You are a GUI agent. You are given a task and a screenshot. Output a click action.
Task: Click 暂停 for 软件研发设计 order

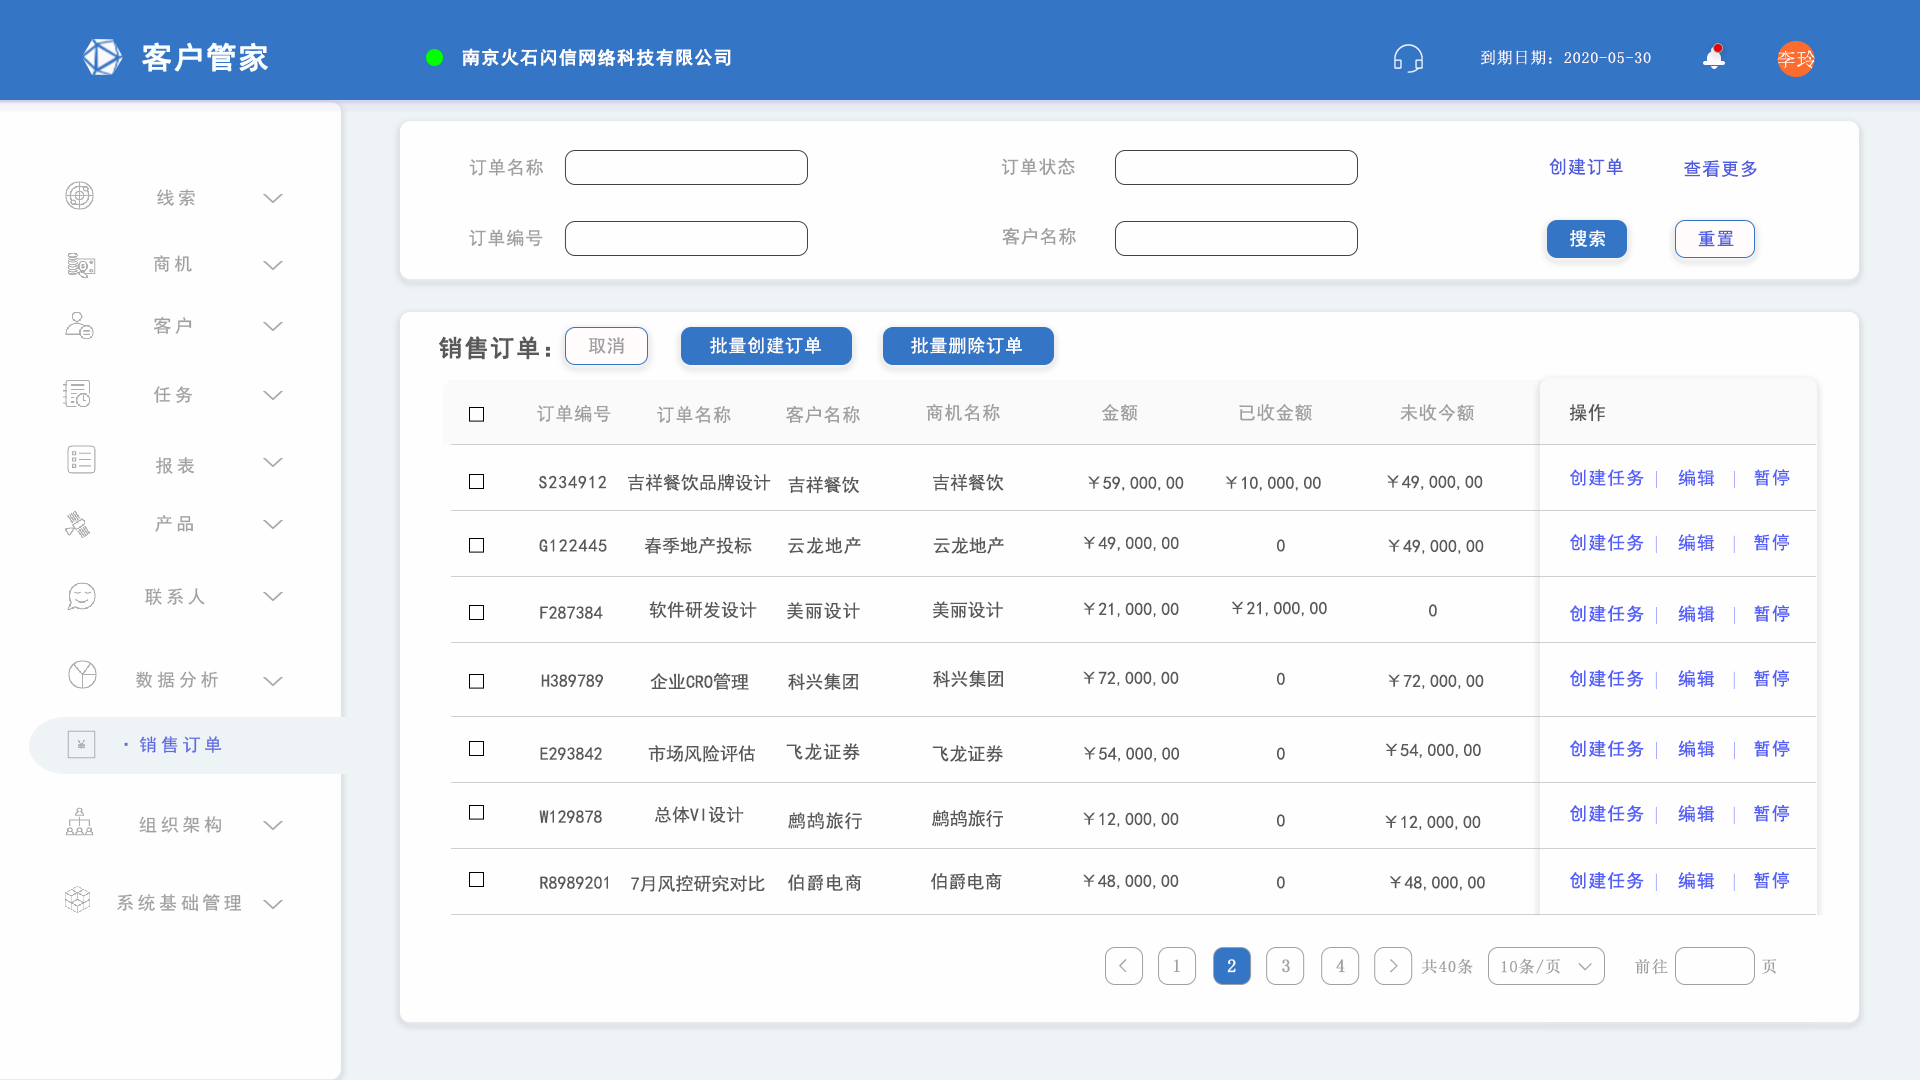click(1771, 614)
